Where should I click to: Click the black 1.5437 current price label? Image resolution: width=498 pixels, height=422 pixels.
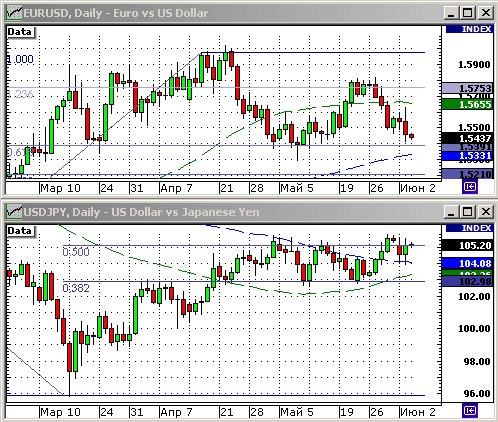(467, 138)
